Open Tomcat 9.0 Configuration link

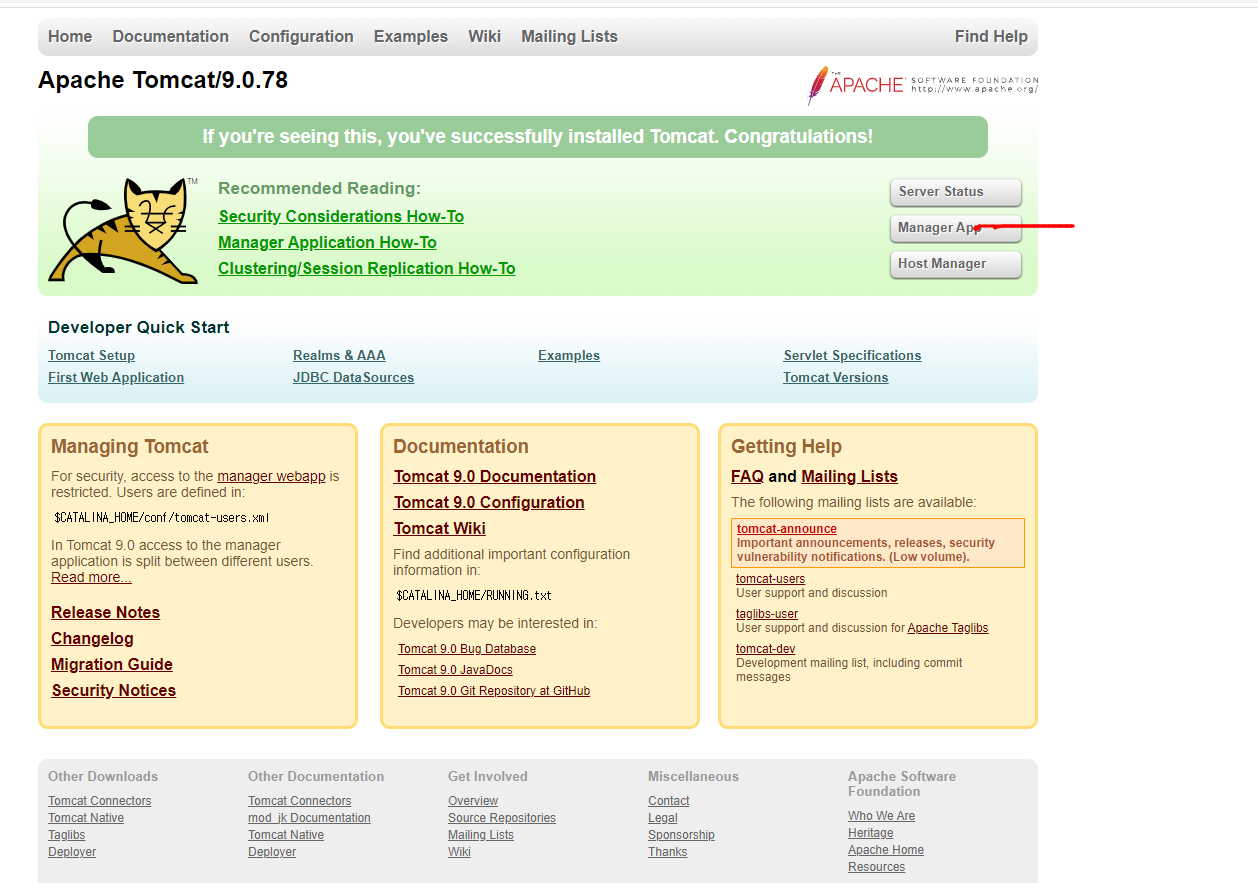coord(489,502)
